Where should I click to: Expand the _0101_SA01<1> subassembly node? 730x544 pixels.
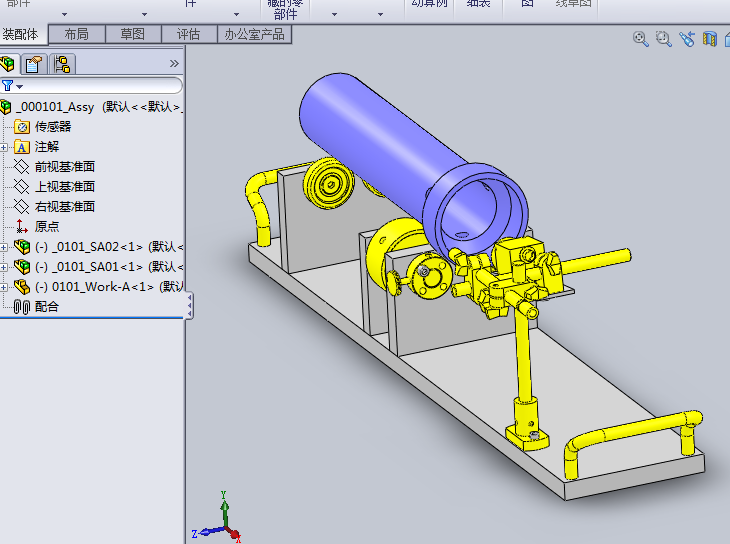[x=5, y=267]
